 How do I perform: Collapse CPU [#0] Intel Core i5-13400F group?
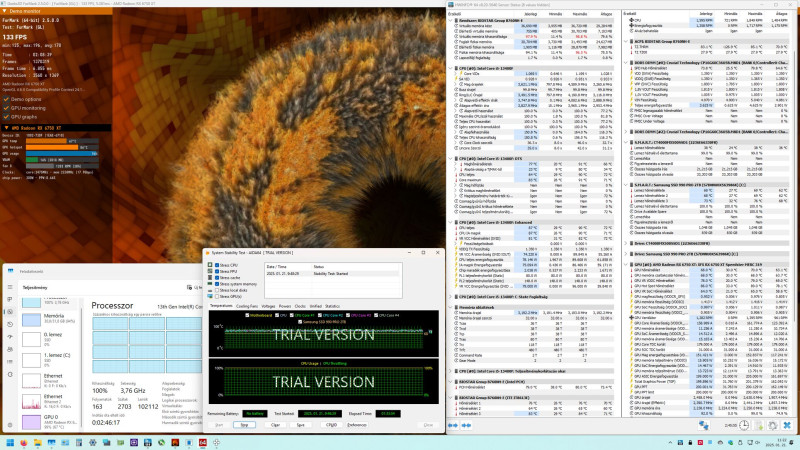click(x=451, y=68)
